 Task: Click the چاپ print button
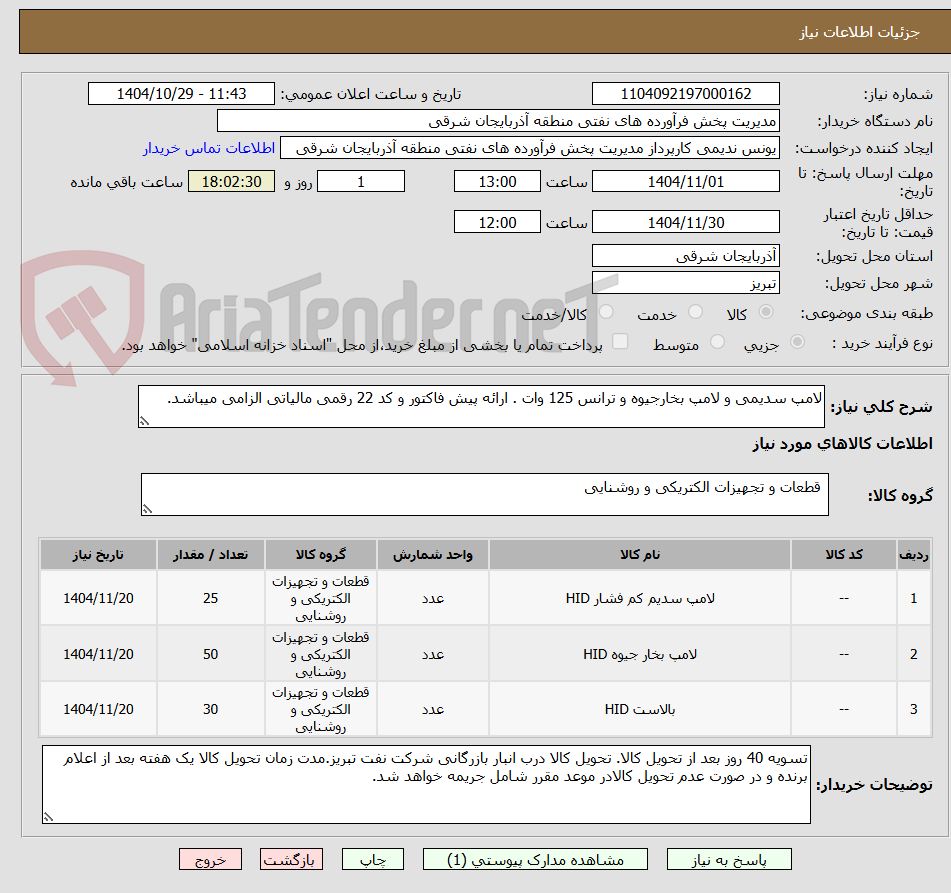(372, 860)
